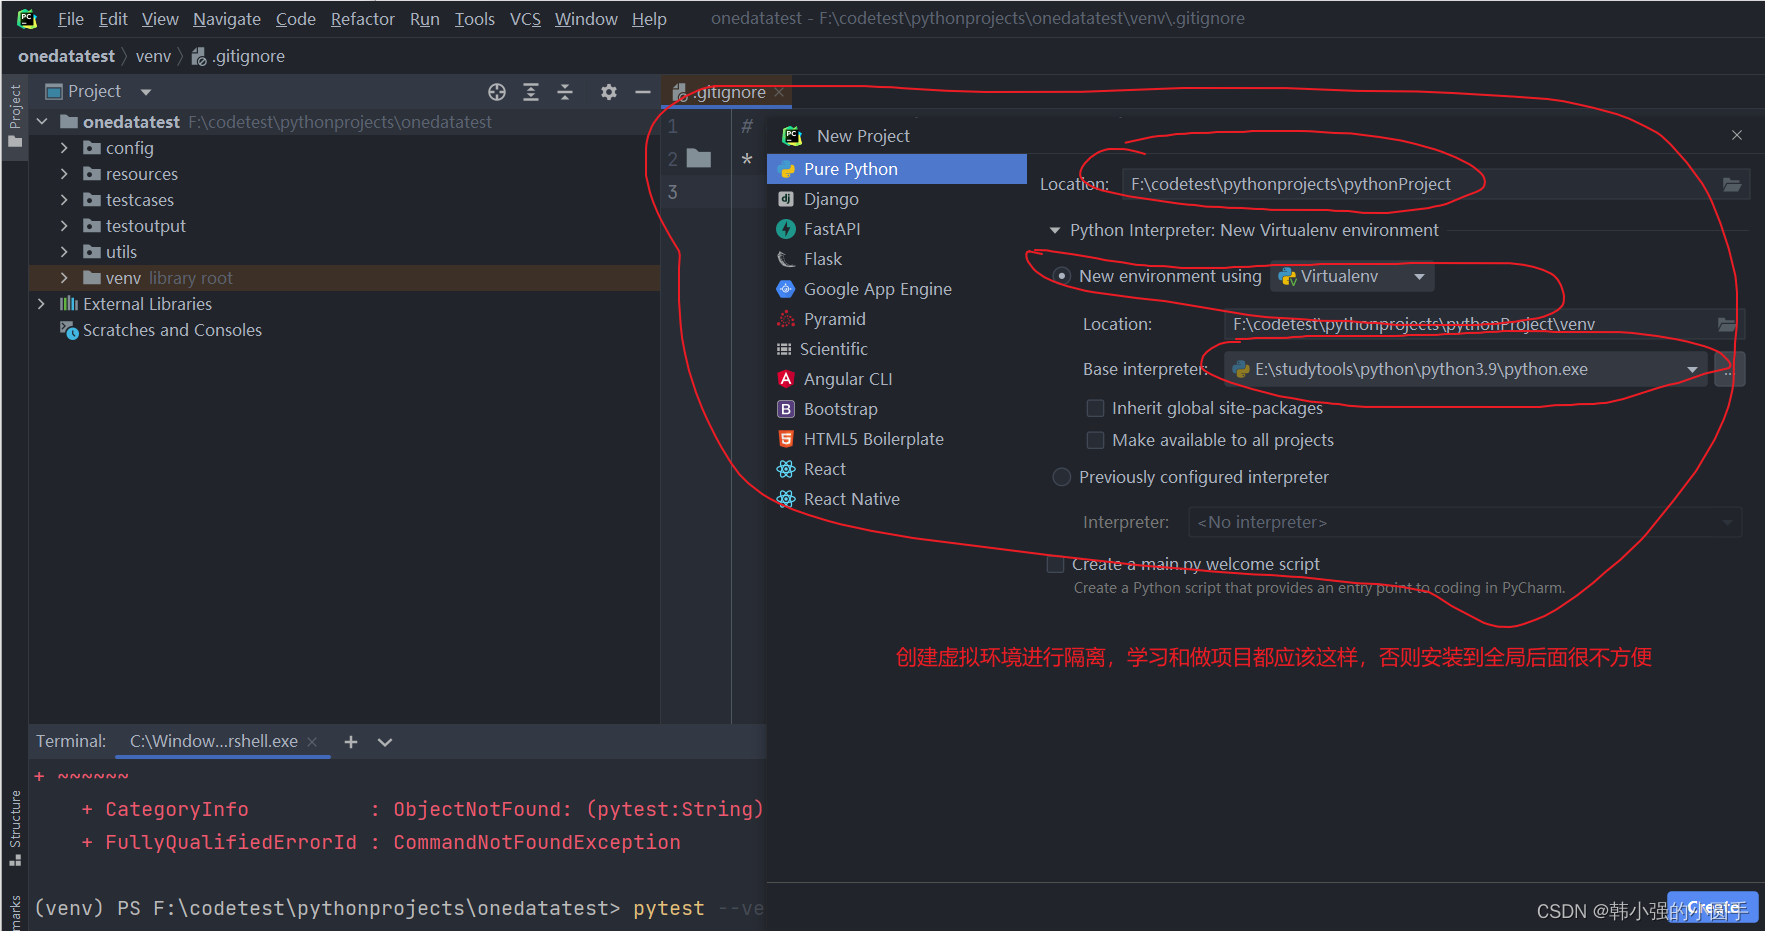Open the Virtualenv environment type dropdown

pyautogui.click(x=1352, y=277)
